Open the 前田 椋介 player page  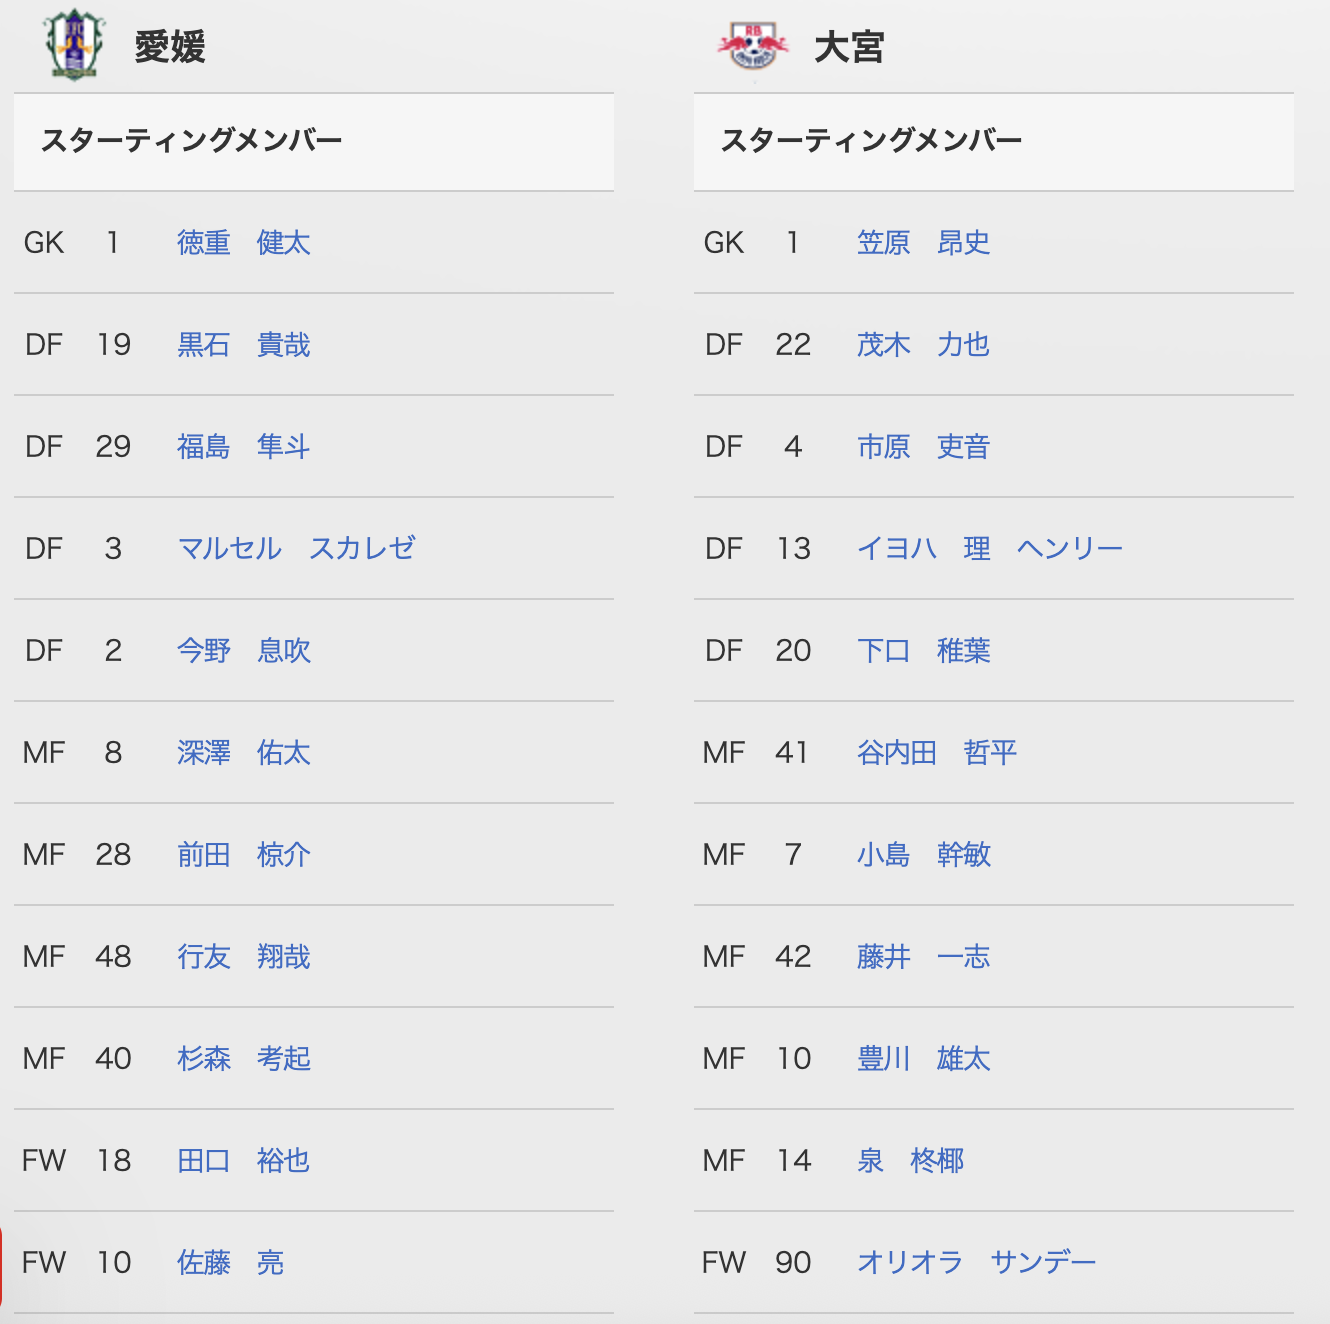point(244,854)
